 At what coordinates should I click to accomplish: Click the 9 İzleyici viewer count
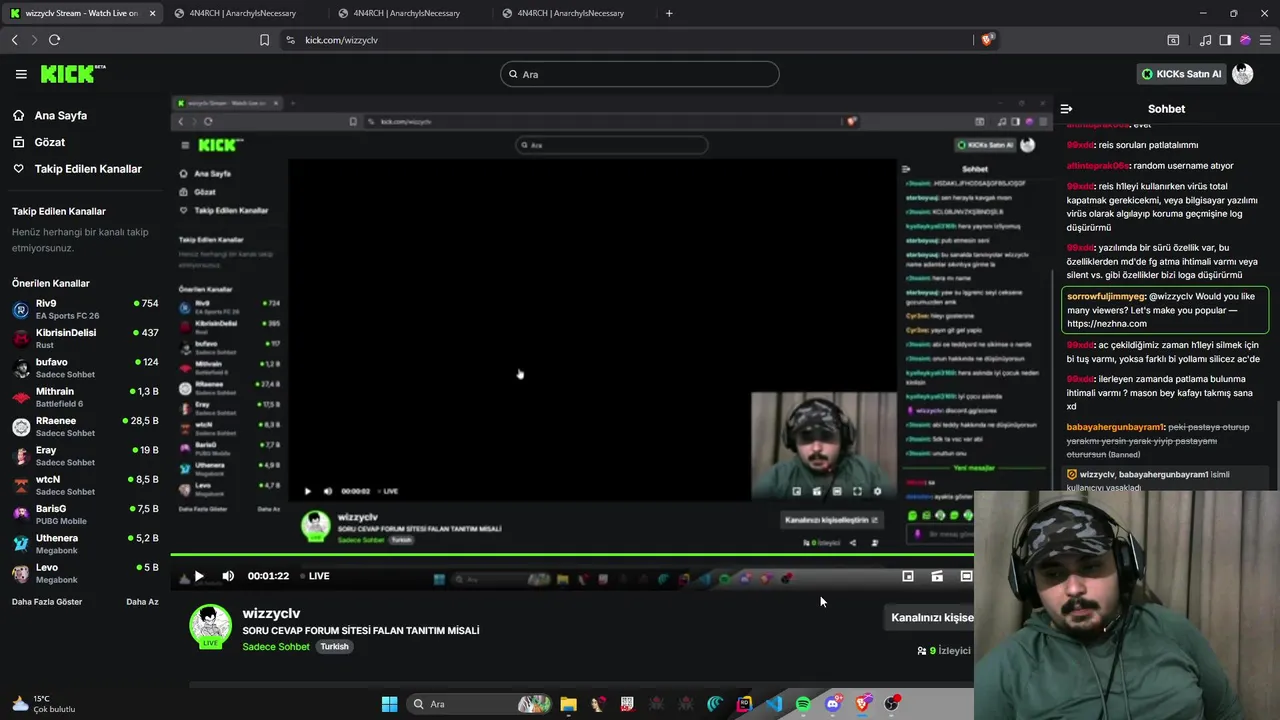tap(944, 650)
